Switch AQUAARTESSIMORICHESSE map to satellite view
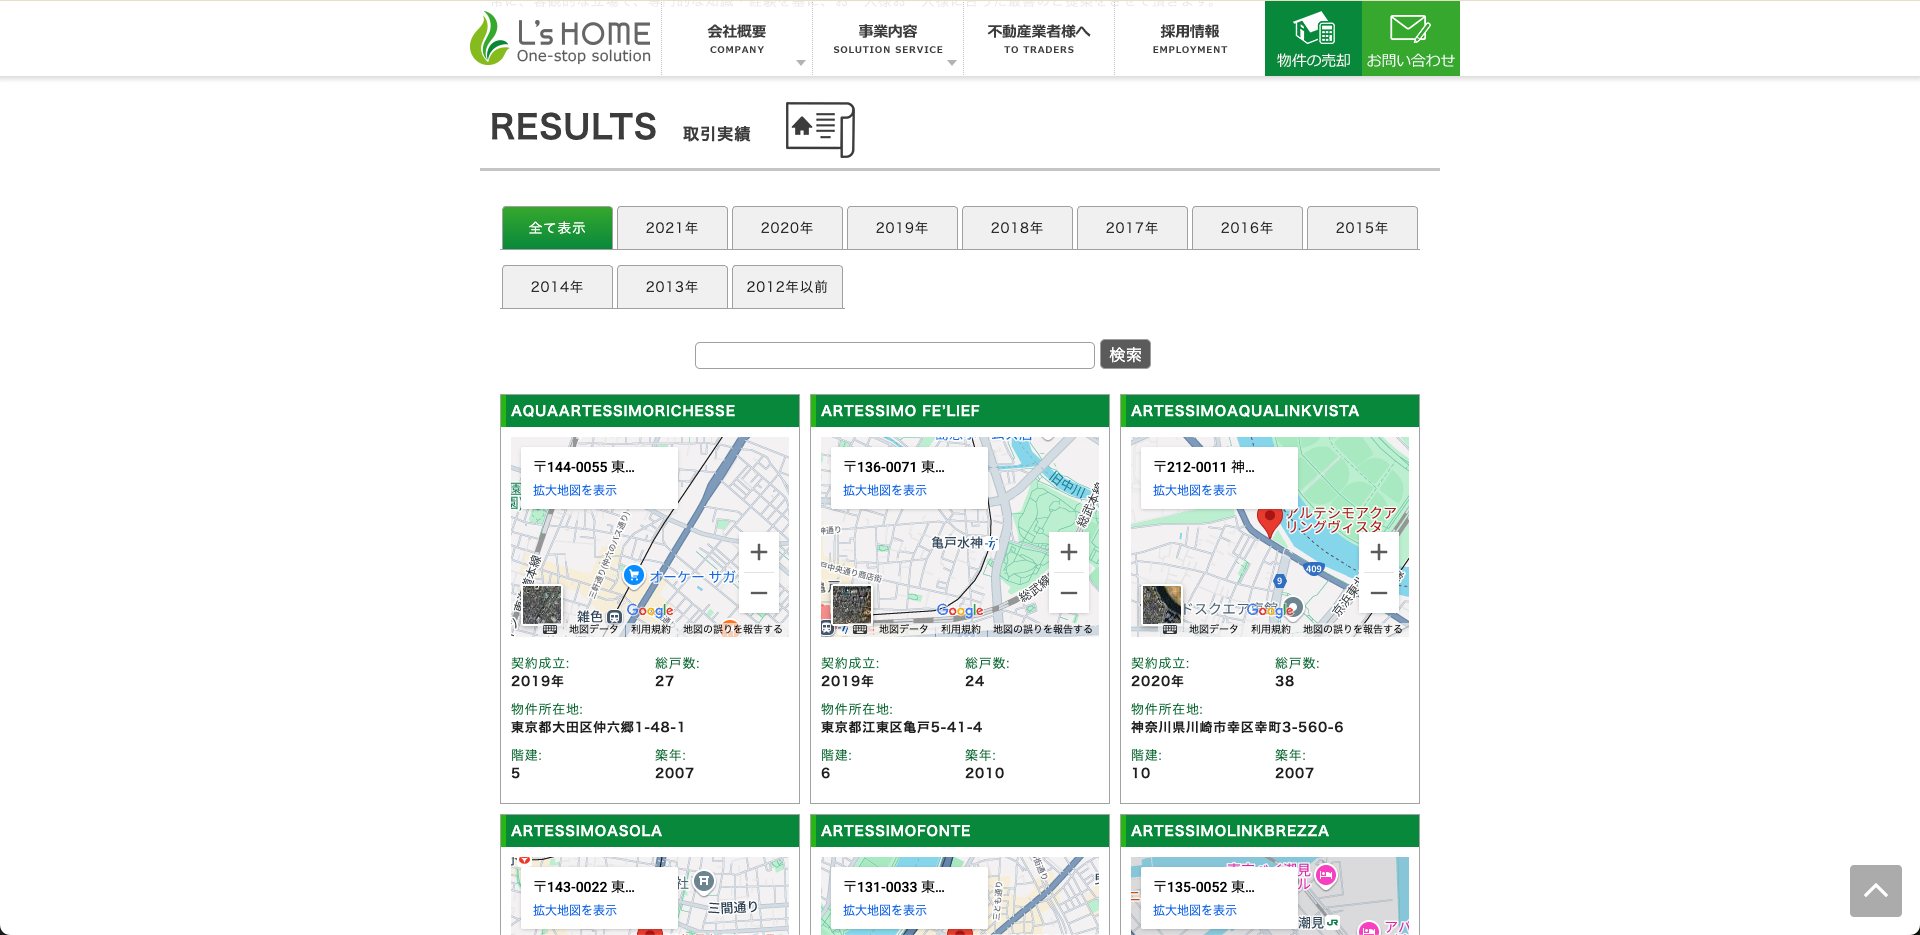Image resolution: width=1920 pixels, height=935 pixels. tap(542, 605)
